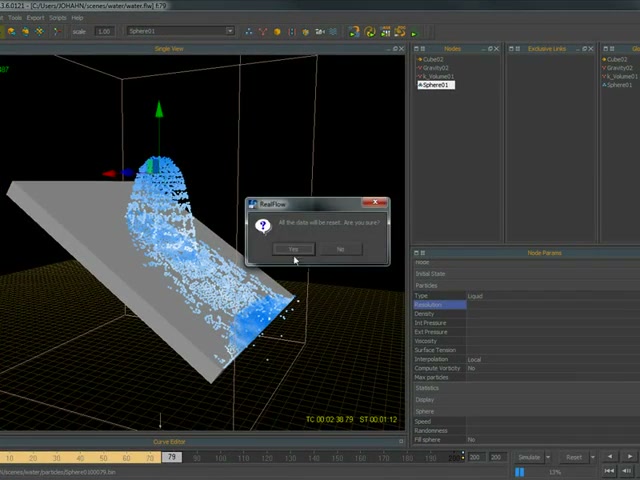
Task: Add a camera with the camera icon
Action: click(x=320, y=31)
